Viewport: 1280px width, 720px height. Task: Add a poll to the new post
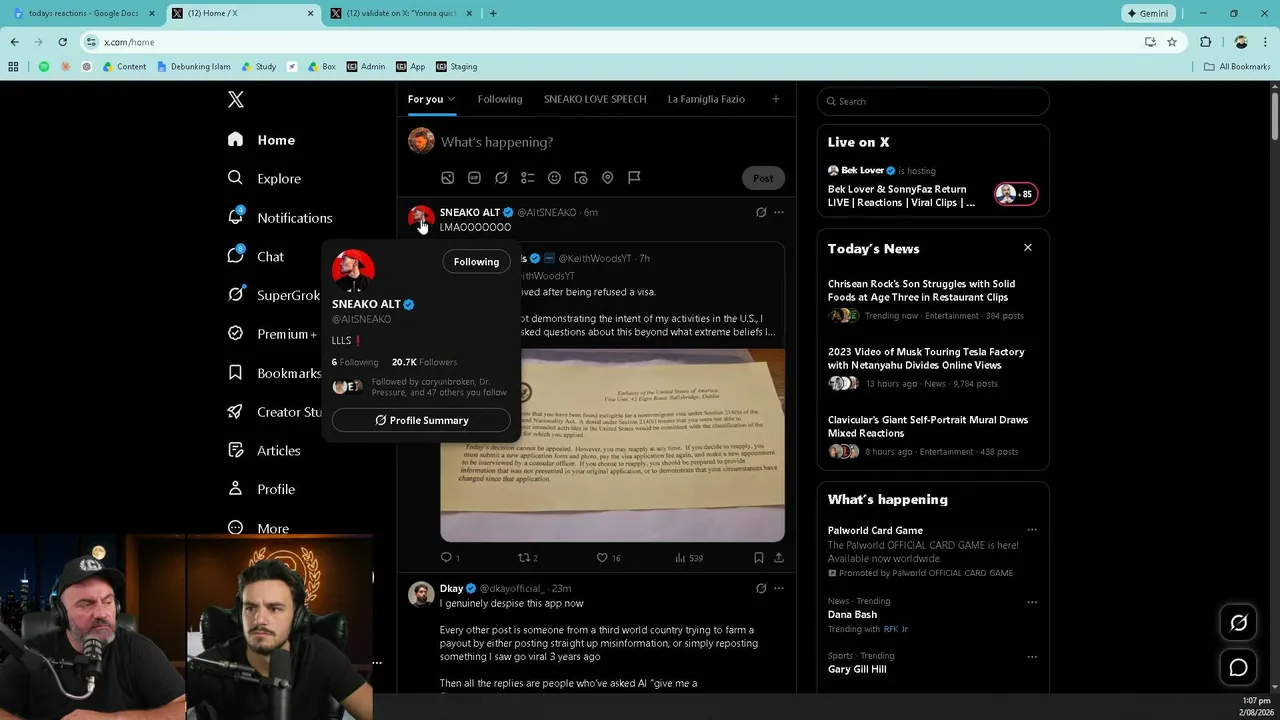pyautogui.click(x=528, y=178)
